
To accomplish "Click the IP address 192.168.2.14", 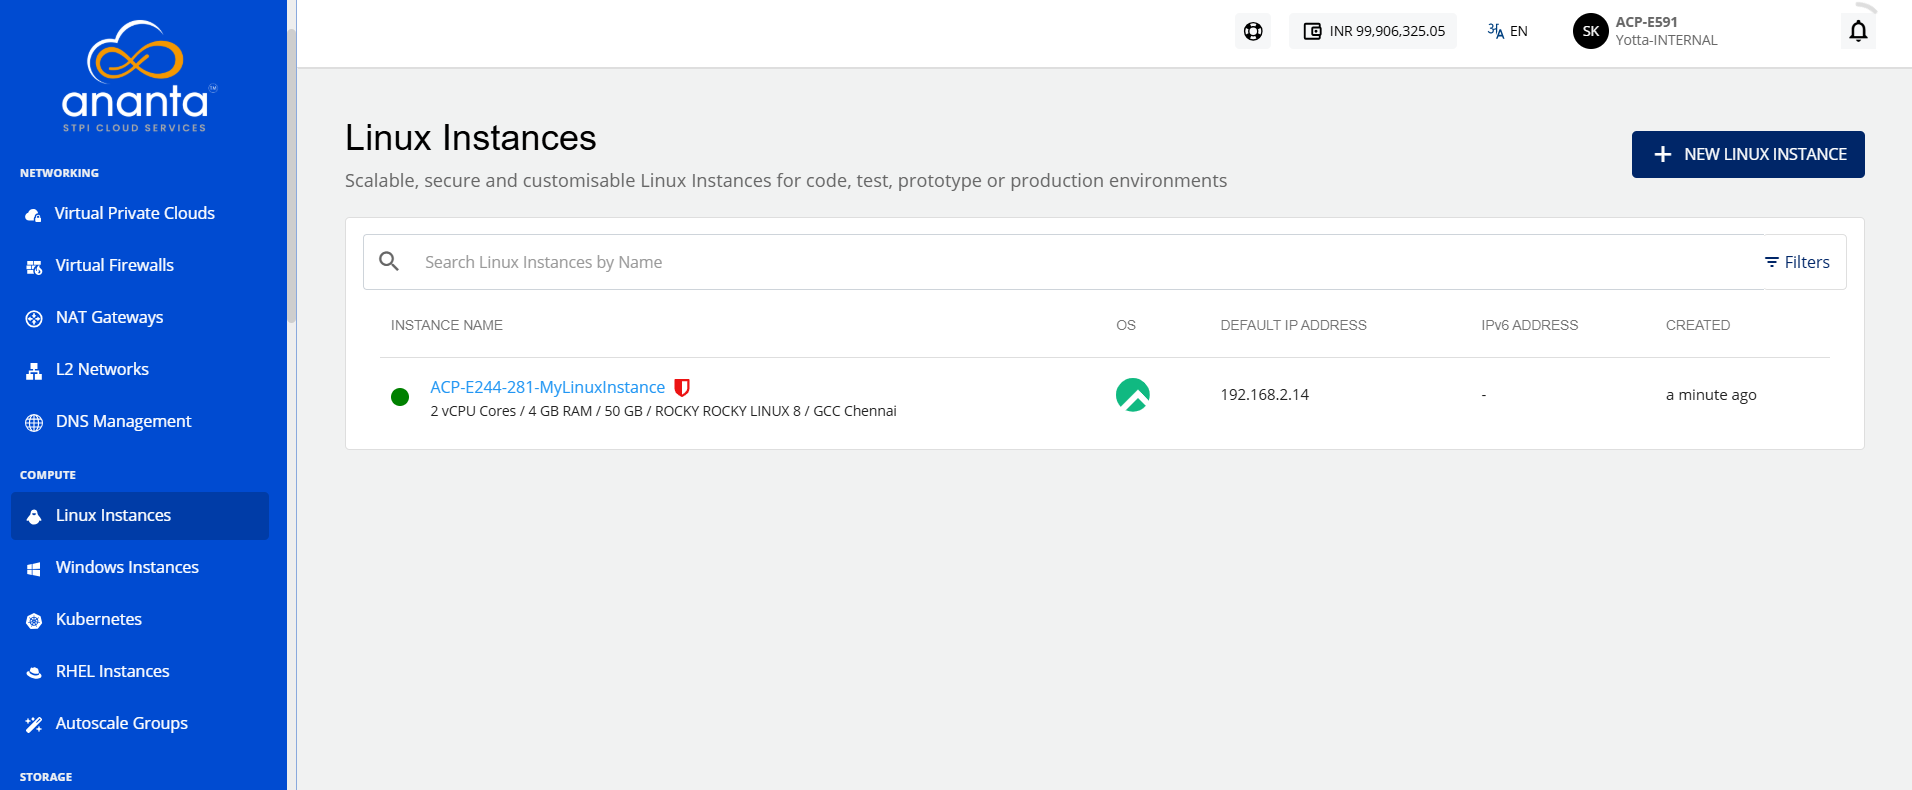I will pos(1264,395).
